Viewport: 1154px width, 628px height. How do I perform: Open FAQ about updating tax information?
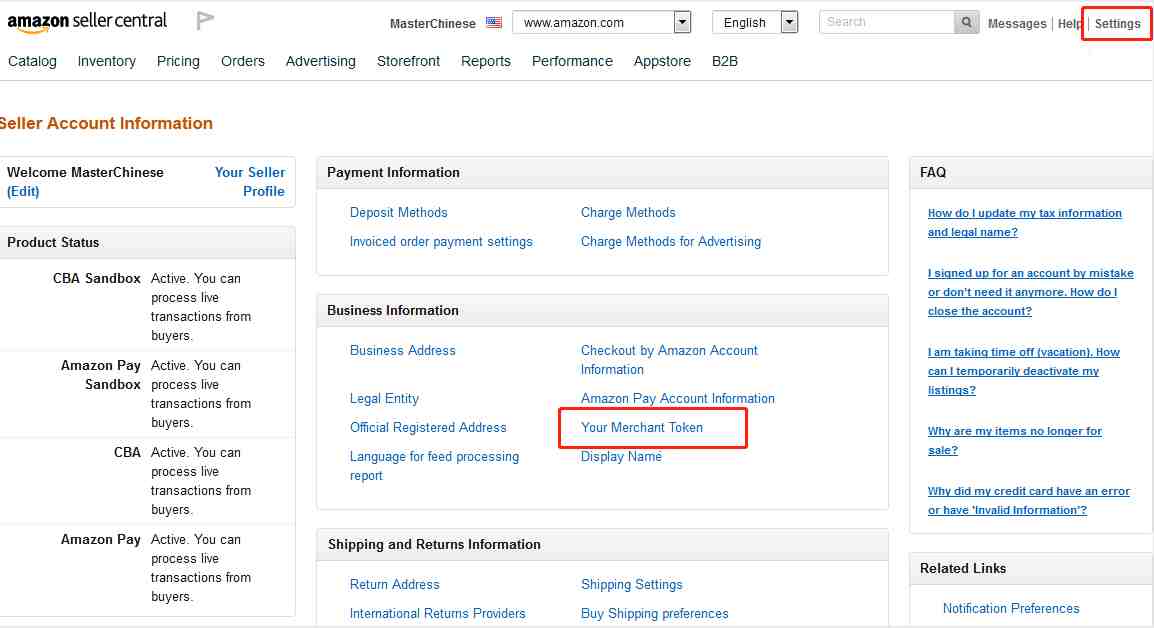[x=1024, y=222]
